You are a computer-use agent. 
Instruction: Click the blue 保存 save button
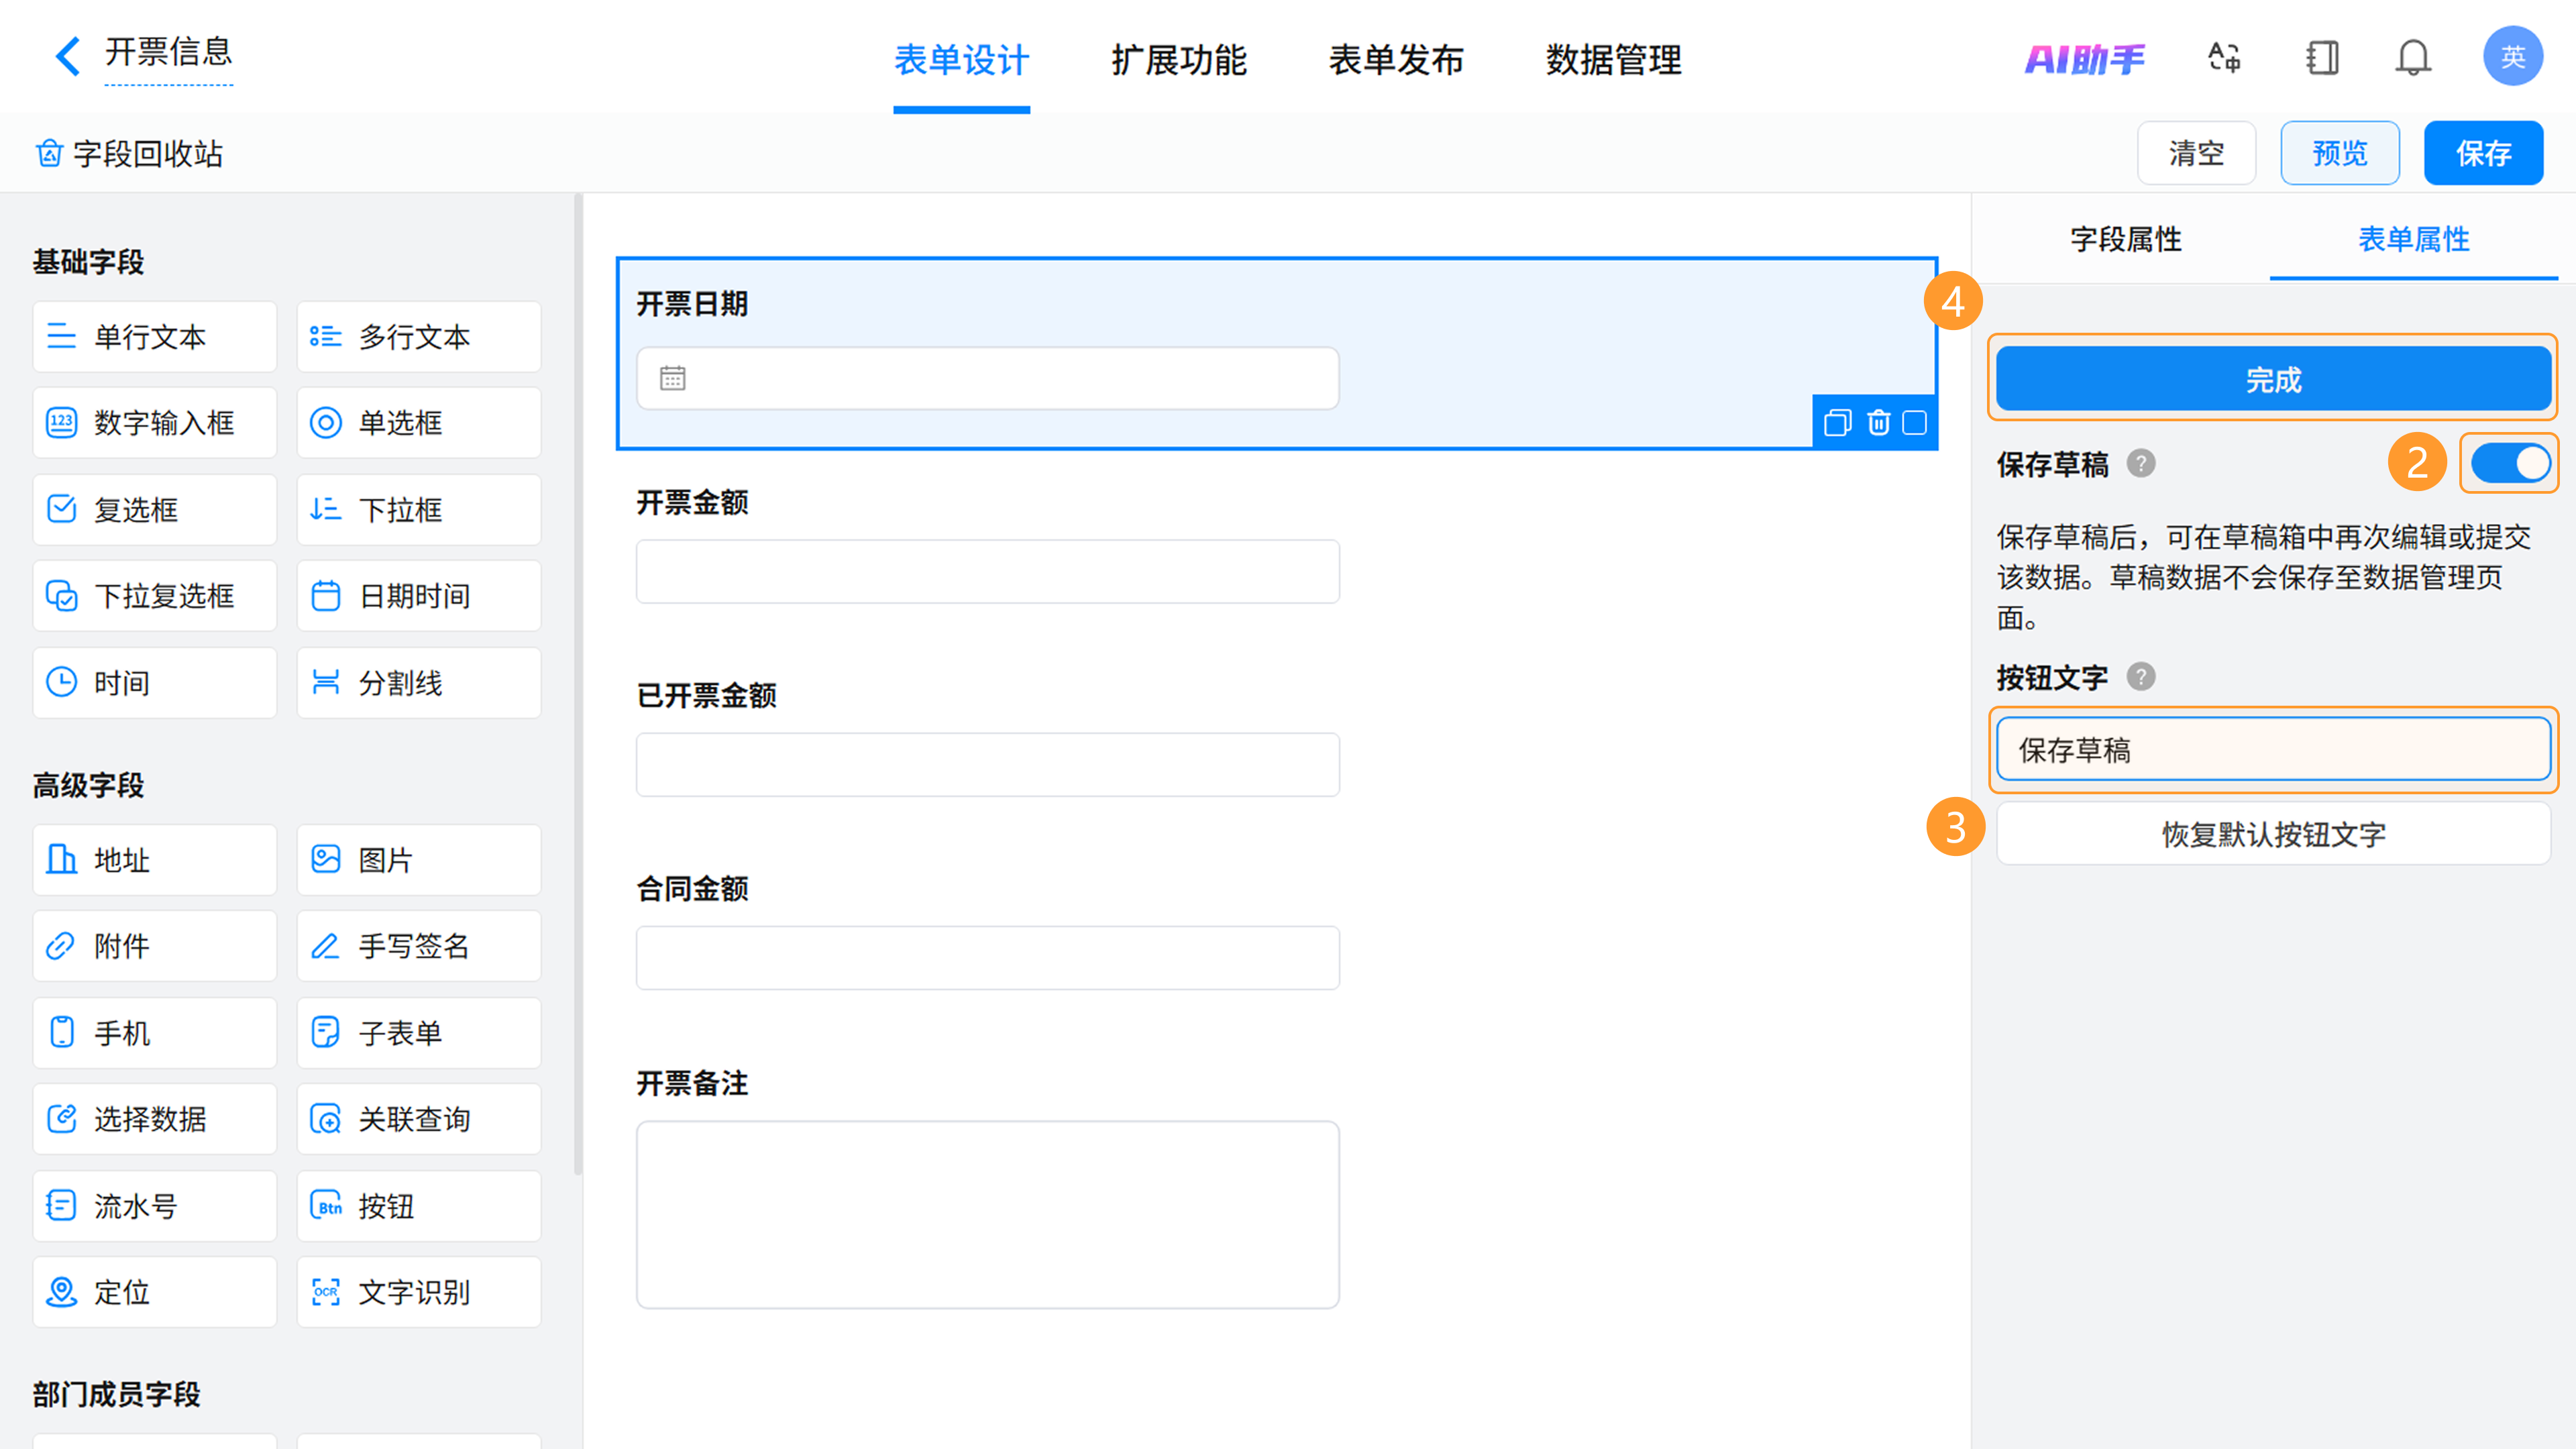pos(2484,153)
